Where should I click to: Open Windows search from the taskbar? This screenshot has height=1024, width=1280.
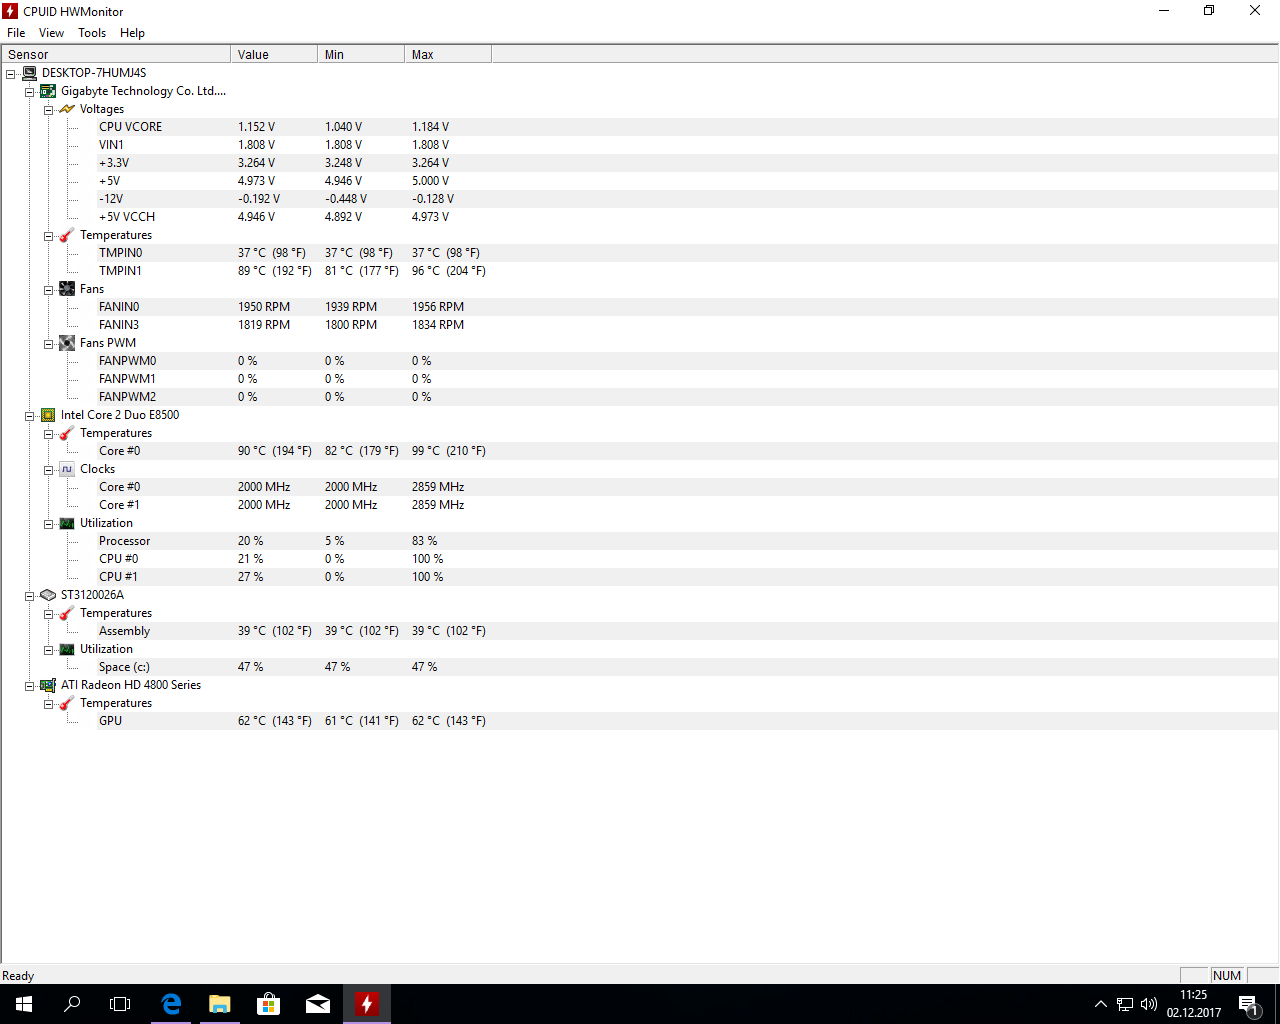[x=72, y=1004]
